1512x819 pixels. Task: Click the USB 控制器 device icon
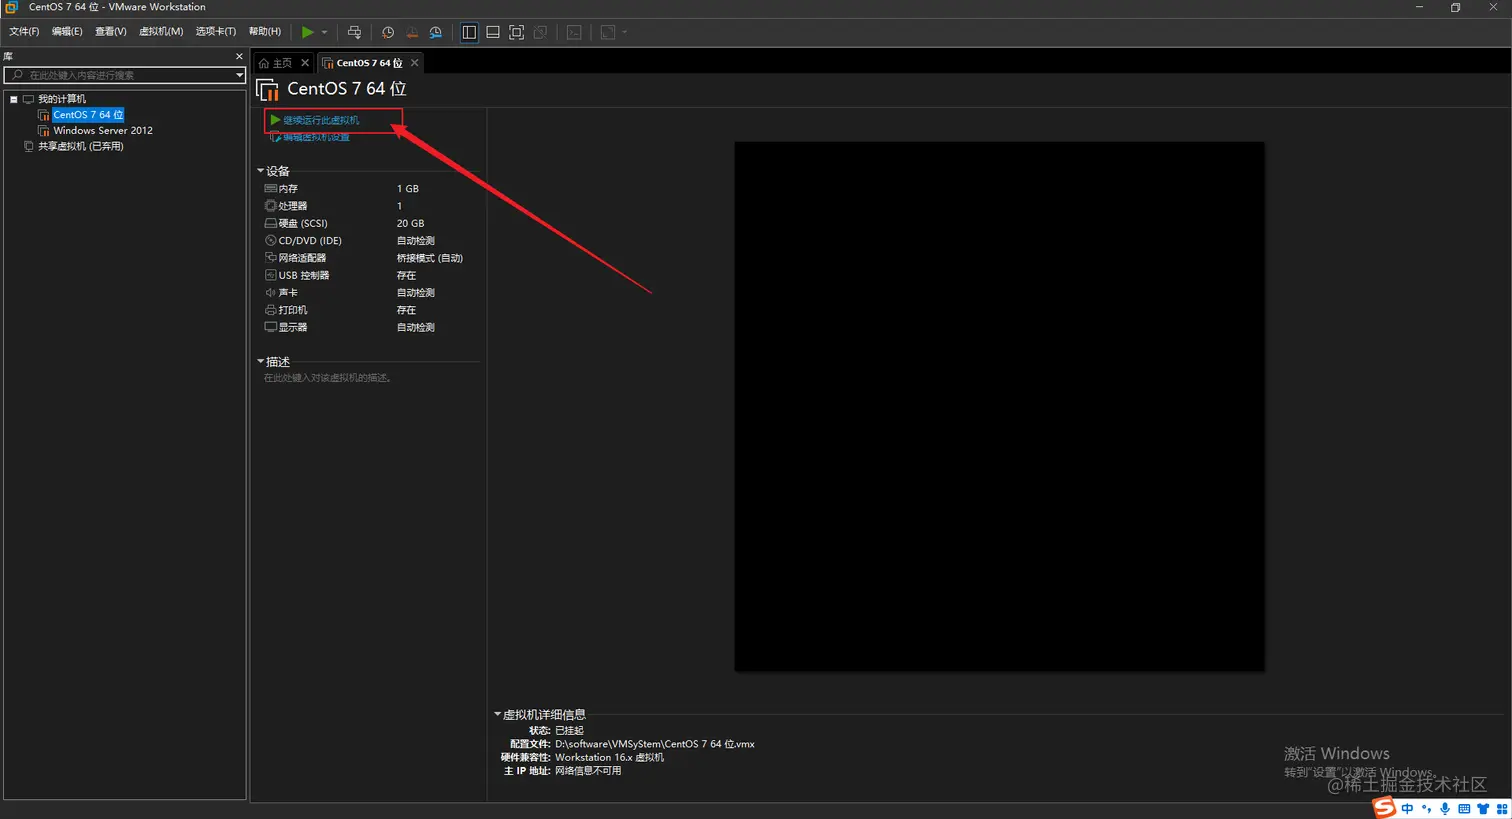click(x=270, y=275)
